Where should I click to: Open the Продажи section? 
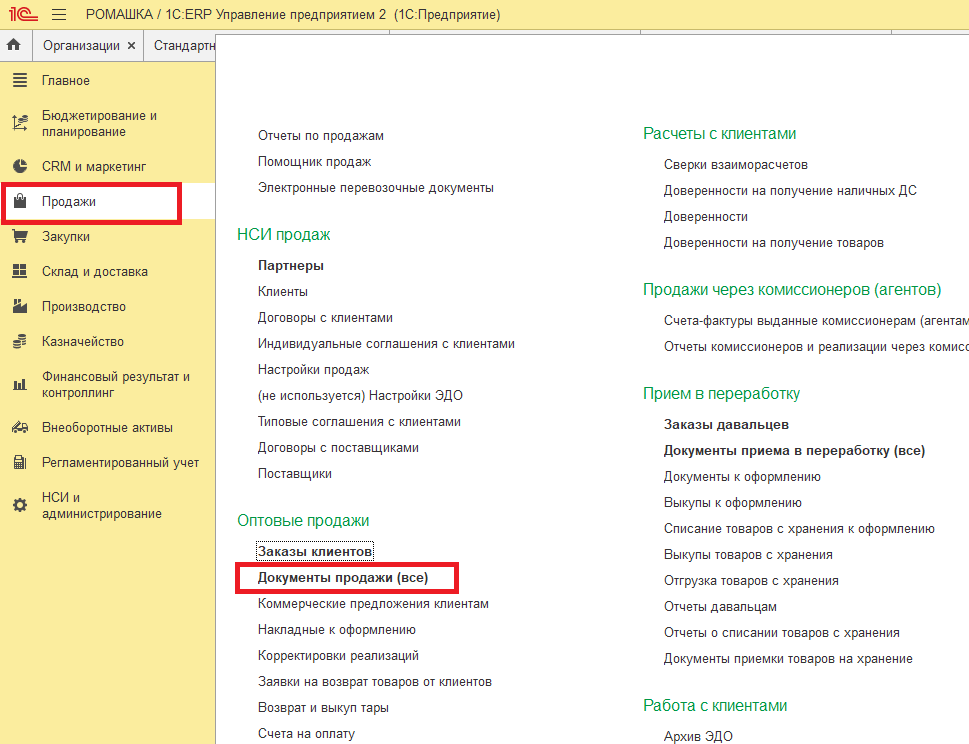[69, 201]
